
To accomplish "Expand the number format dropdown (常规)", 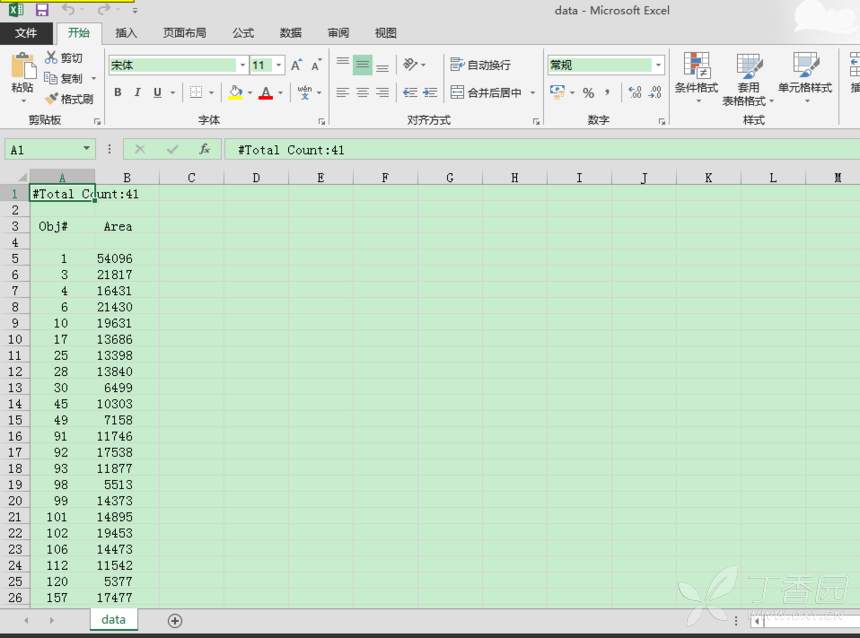I will [658, 65].
